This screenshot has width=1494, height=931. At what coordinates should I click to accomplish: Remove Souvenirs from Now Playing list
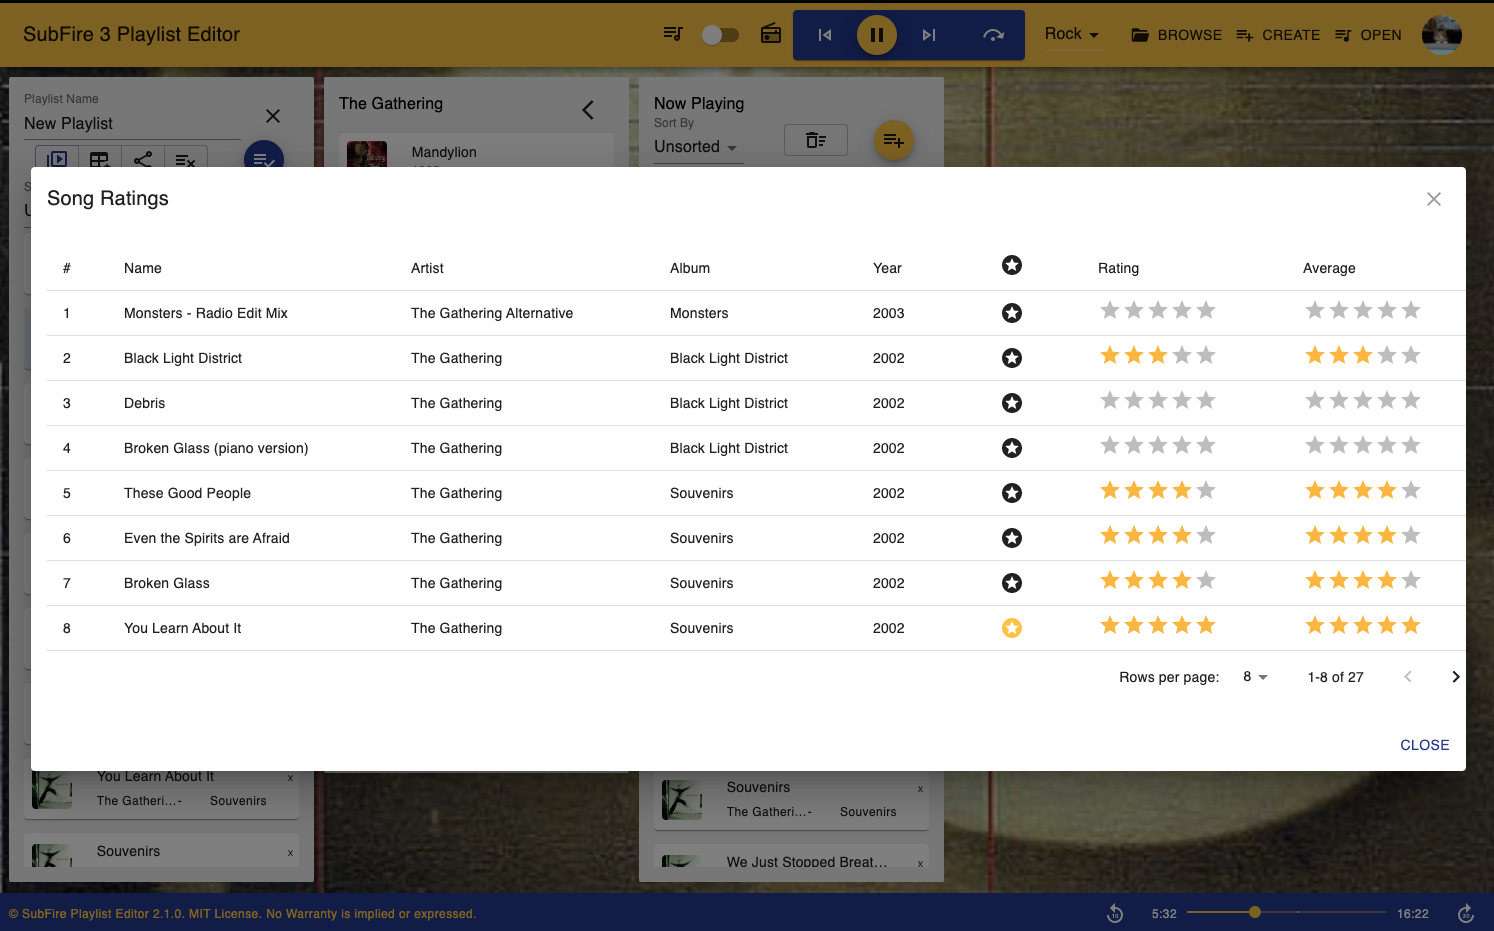(920, 789)
